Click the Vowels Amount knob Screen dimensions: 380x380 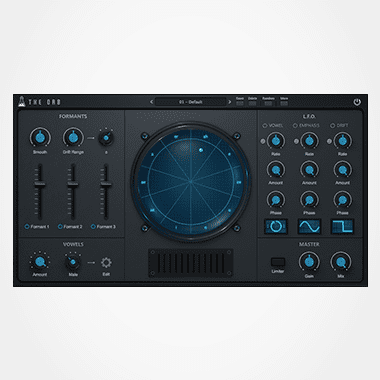pos(40,262)
